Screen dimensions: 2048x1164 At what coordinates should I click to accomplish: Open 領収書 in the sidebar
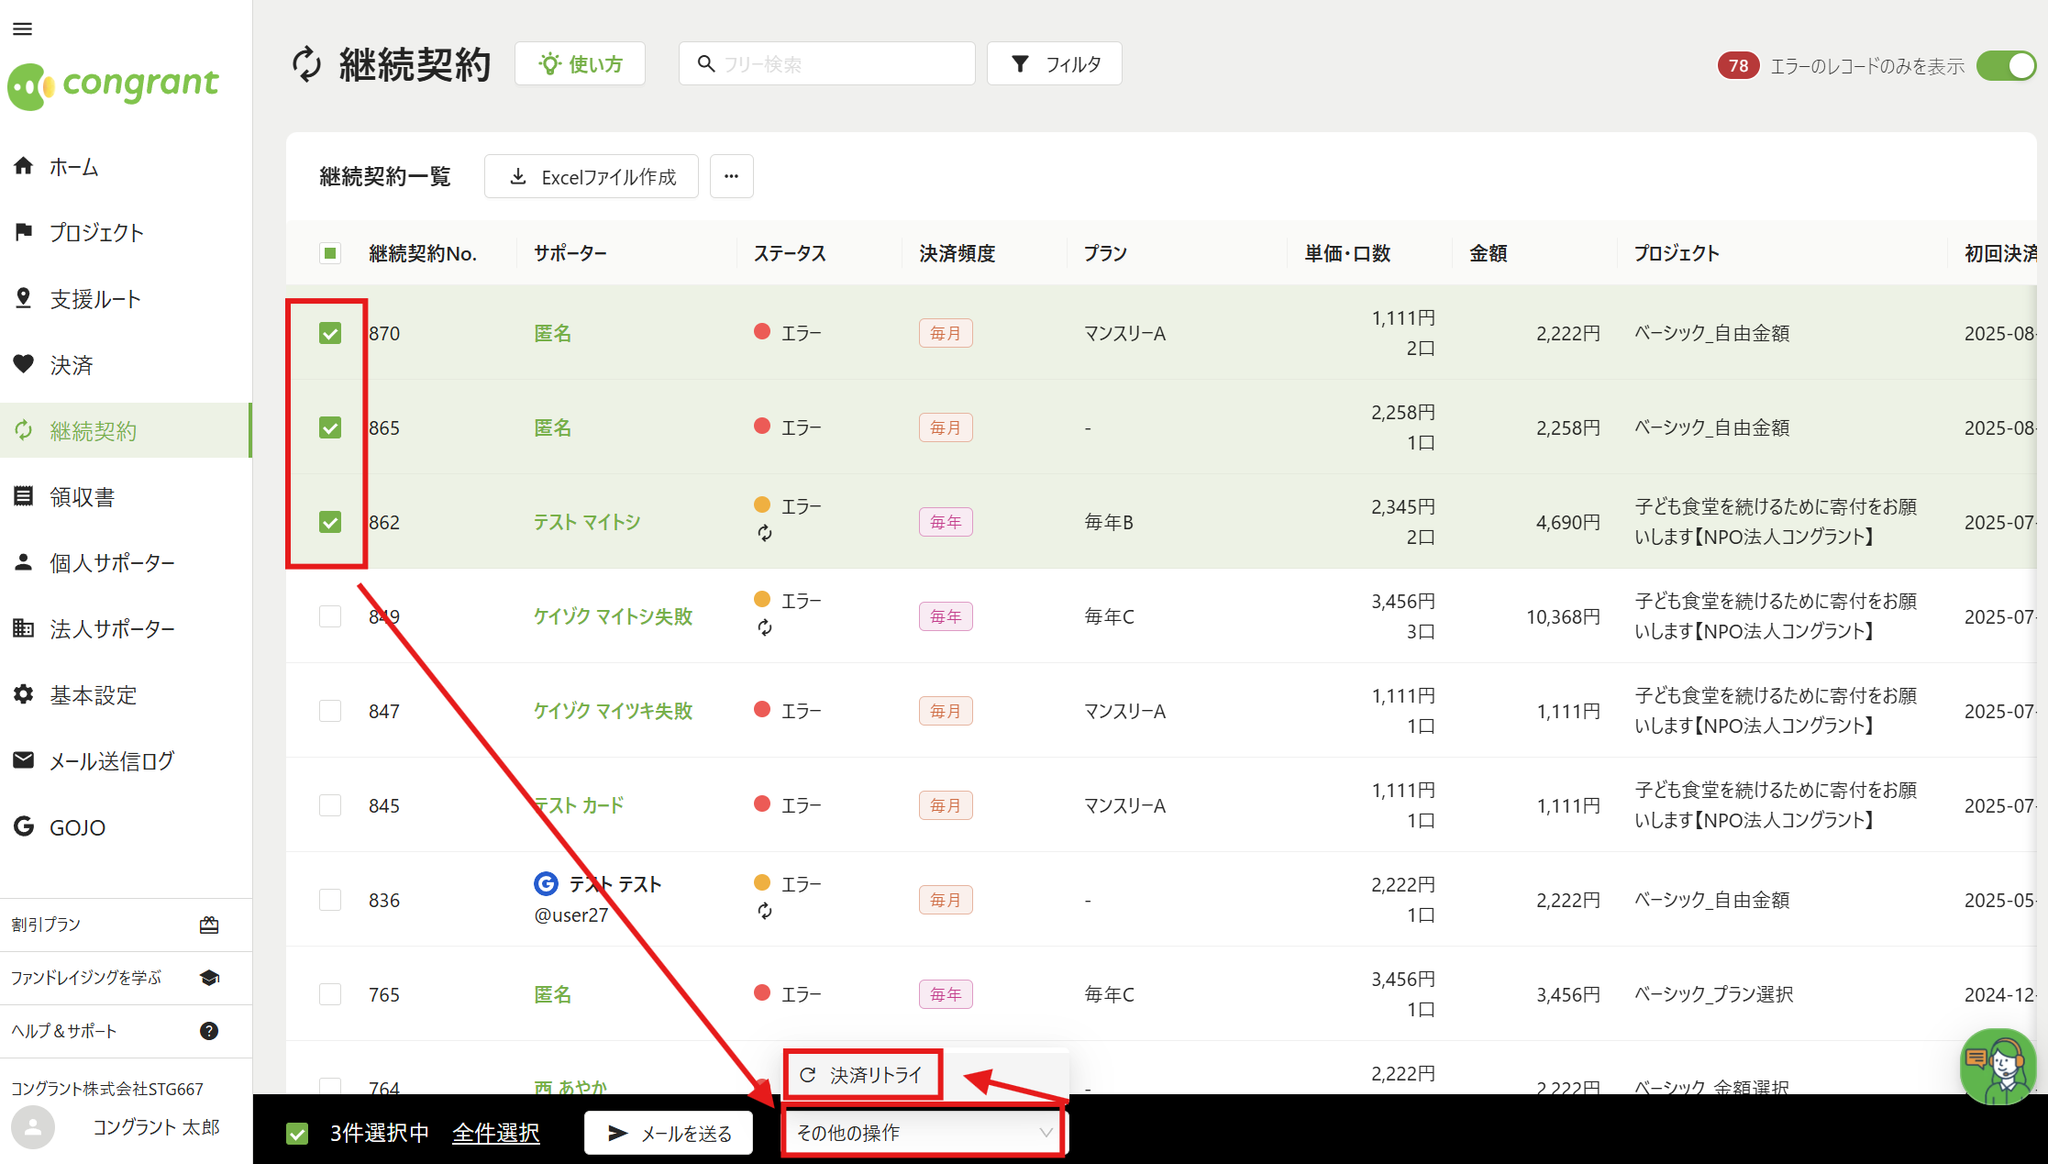coord(82,497)
